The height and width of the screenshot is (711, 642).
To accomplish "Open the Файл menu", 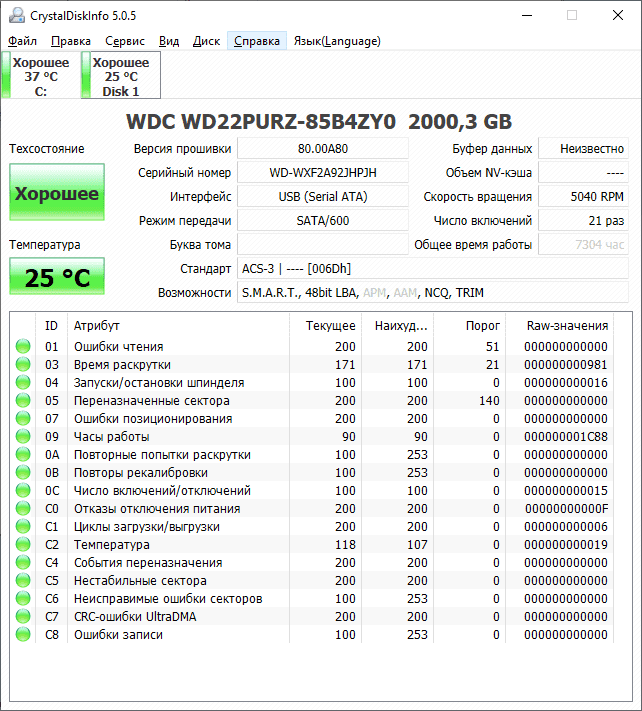I will (x=22, y=41).
